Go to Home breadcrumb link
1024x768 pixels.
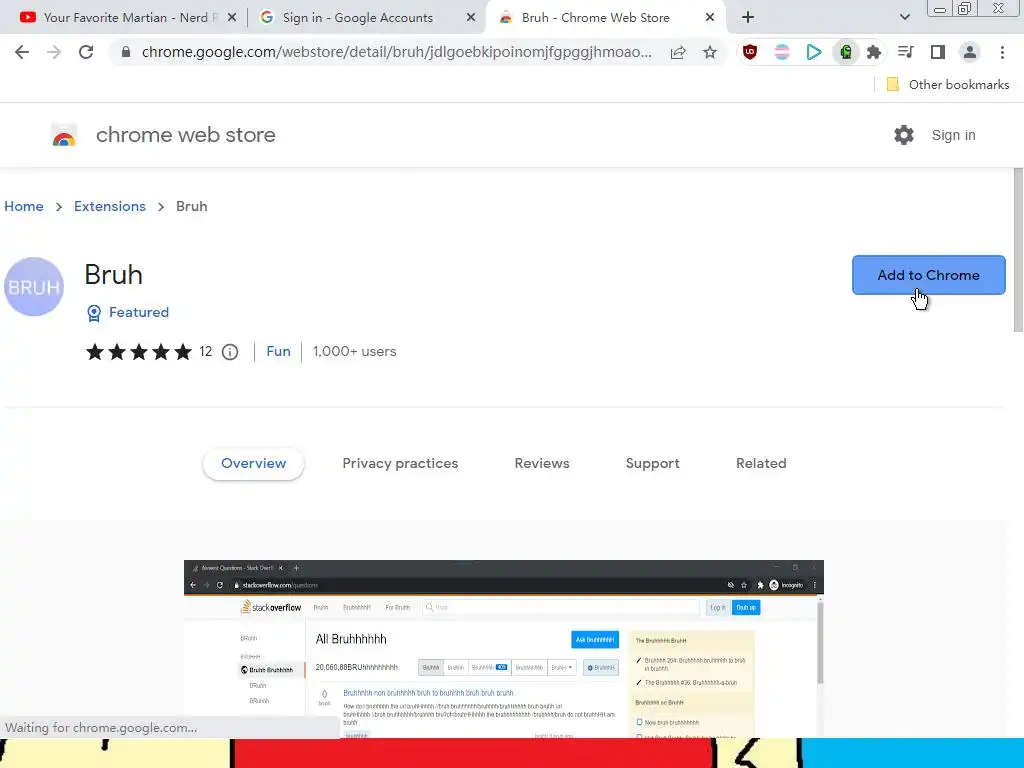coord(24,206)
